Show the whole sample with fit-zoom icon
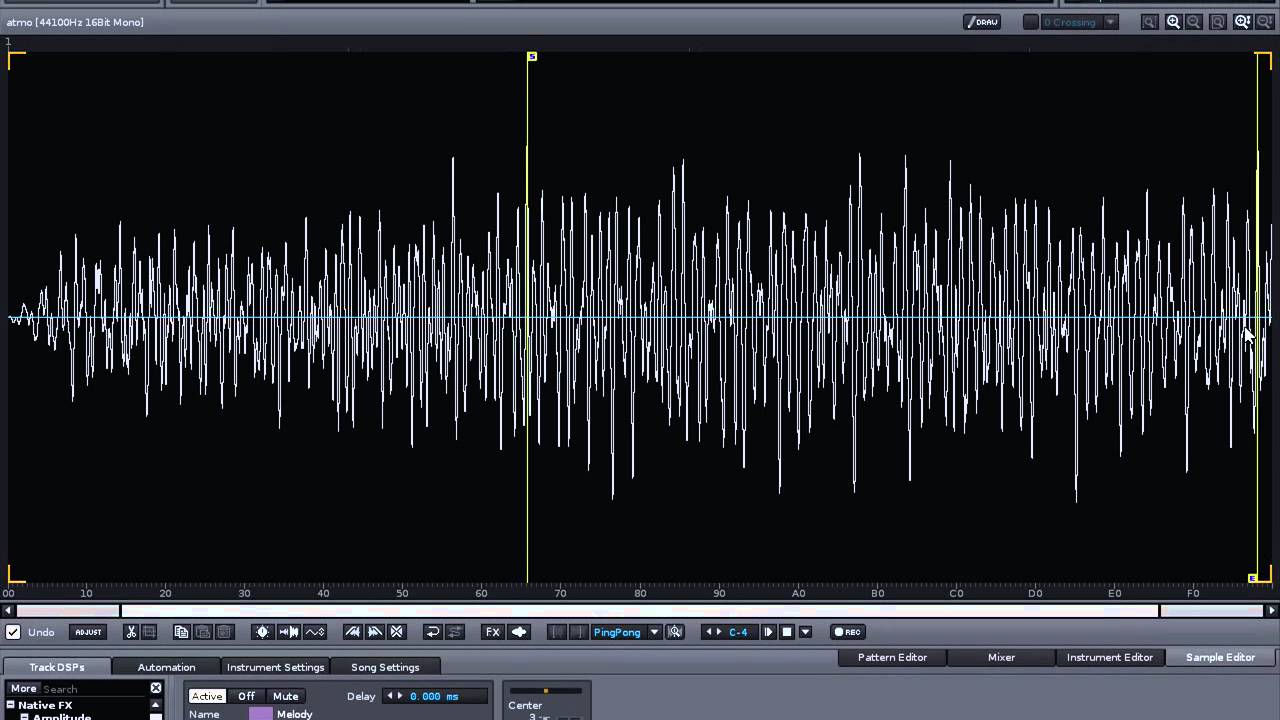 pyautogui.click(x=1218, y=22)
